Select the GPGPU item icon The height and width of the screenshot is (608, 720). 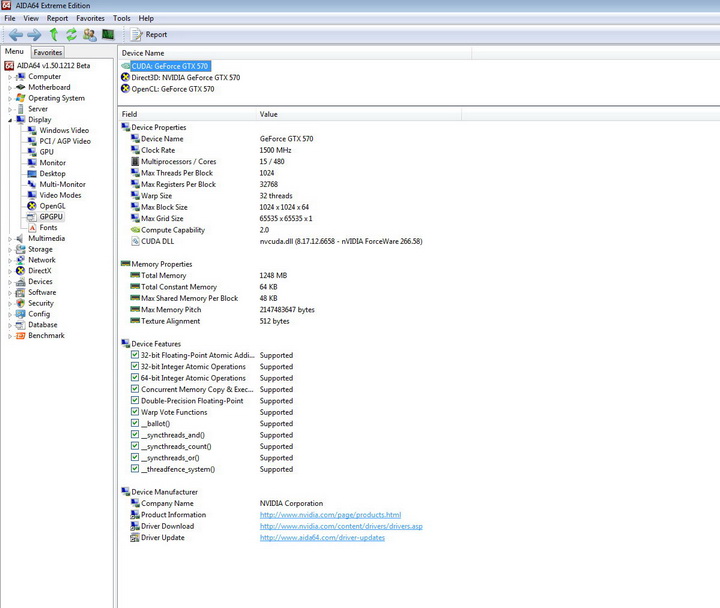click(x=32, y=217)
